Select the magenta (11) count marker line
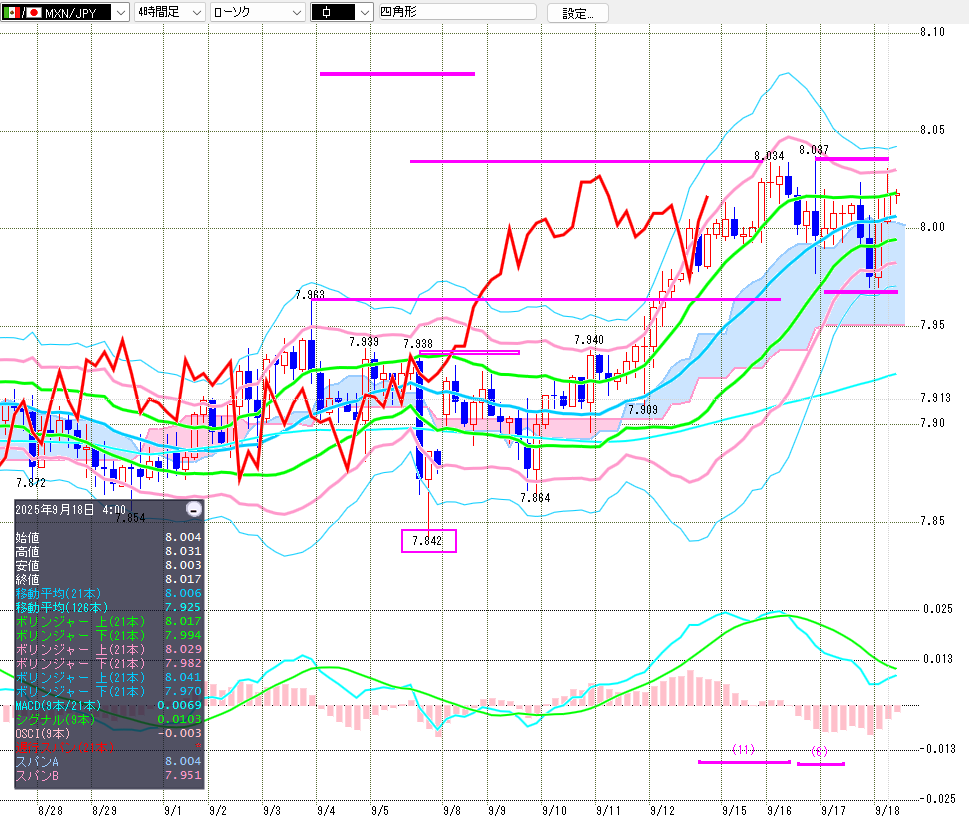This screenshot has width=969, height=821. 743,761
